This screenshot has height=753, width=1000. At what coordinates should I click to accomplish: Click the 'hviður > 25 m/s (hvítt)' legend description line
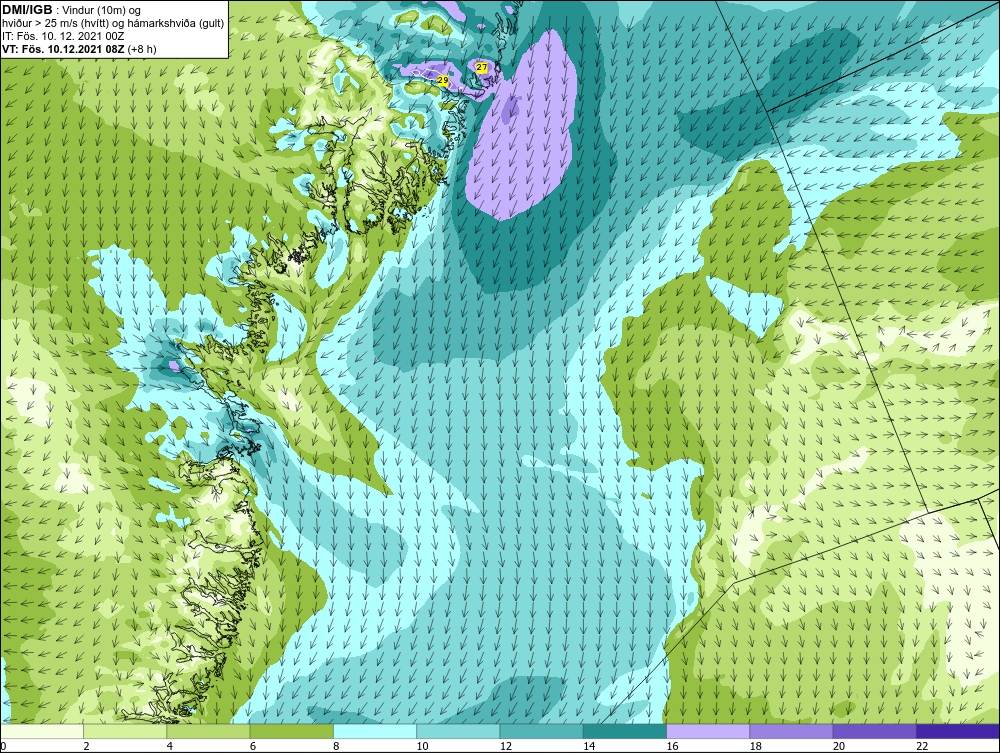point(113,24)
